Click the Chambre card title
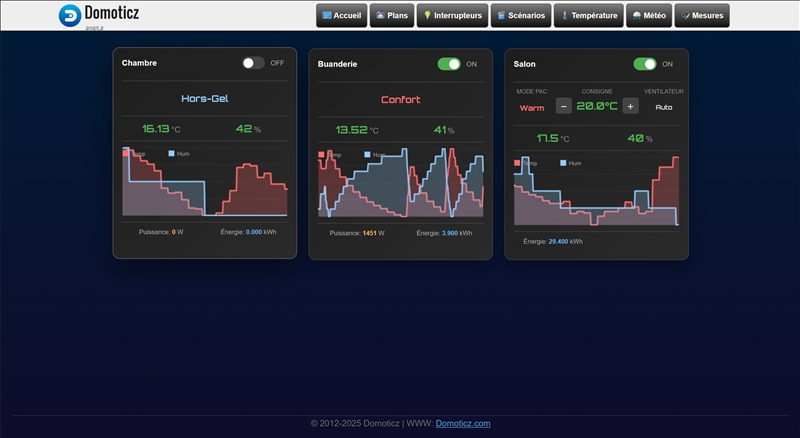 coord(139,63)
